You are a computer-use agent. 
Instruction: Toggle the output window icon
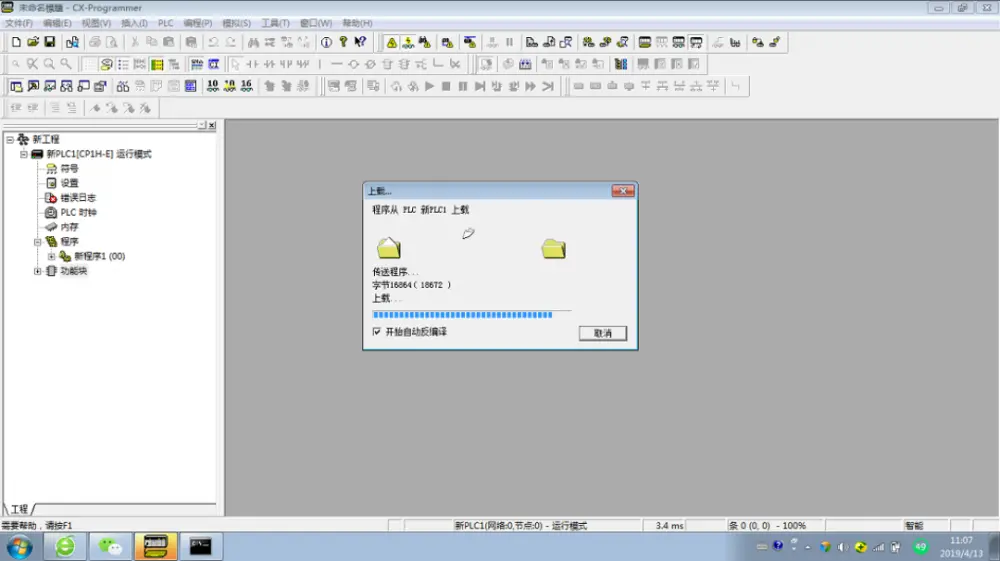(x=33, y=86)
